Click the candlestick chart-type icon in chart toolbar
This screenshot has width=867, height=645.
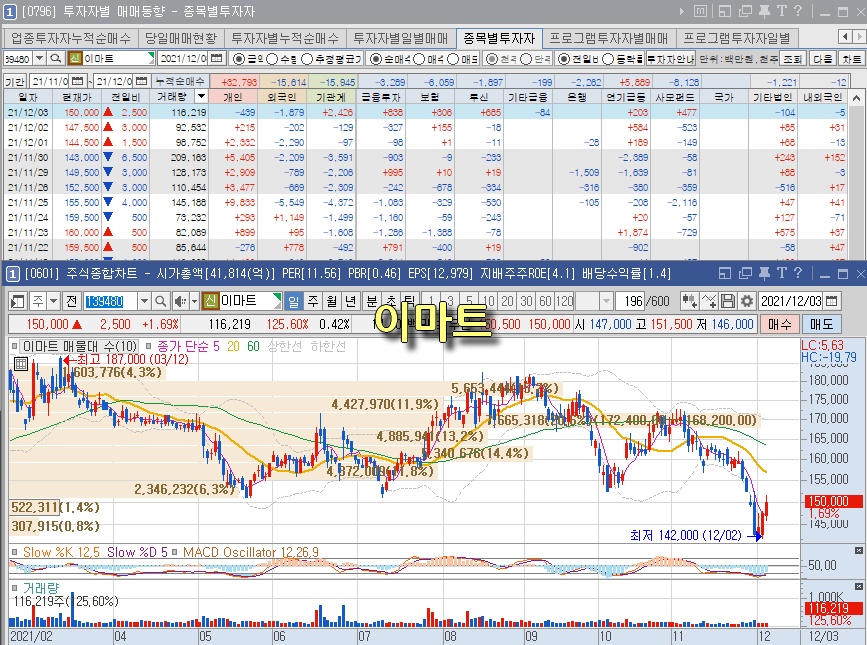pos(689,301)
